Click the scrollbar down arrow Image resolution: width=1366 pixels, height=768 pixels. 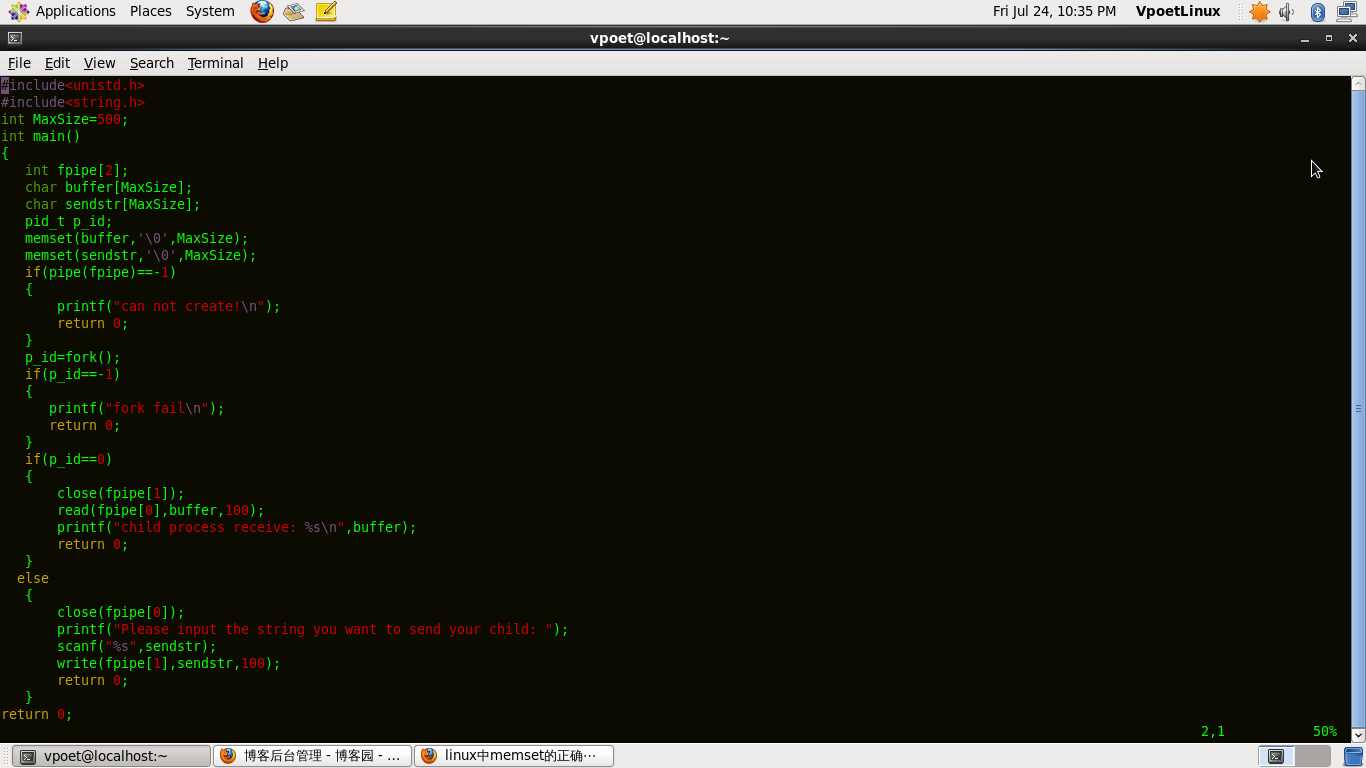(x=1358, y=734)
